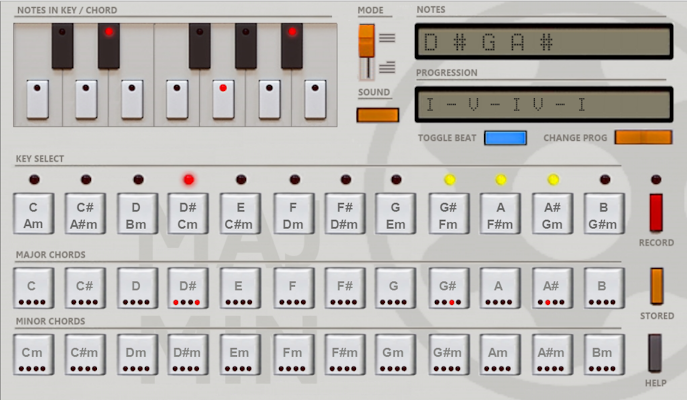Toggle the gray HELP switch
The image size is (687, 400).
655,353
